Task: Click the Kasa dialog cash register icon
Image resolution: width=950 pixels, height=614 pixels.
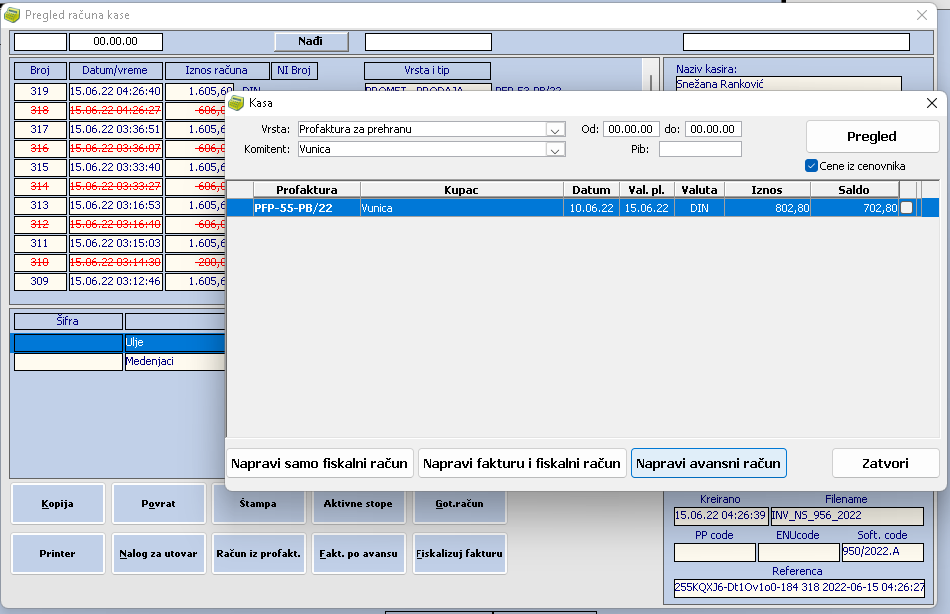Action: [x=236, y=103]
